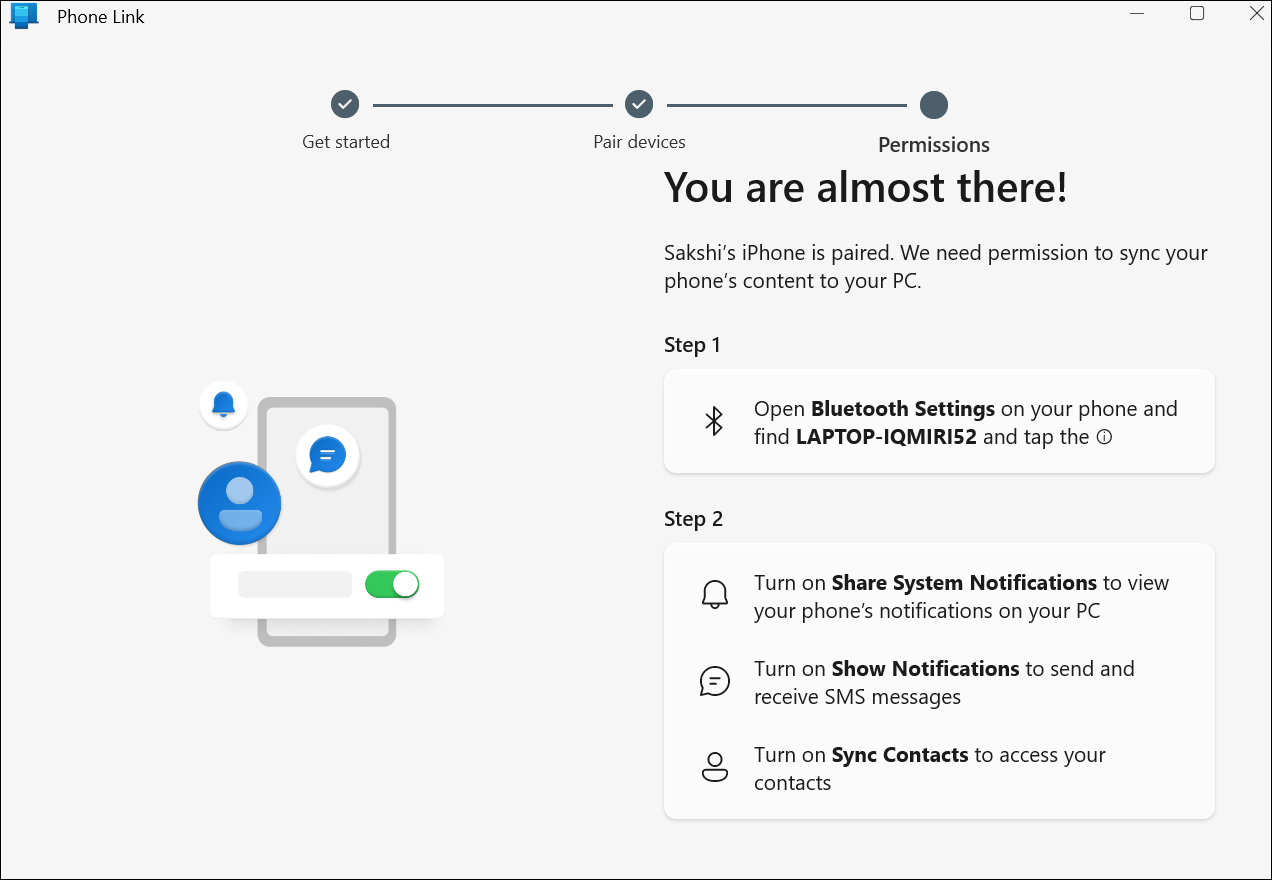Click the blue message bubble in the illustration

(327, 456)
